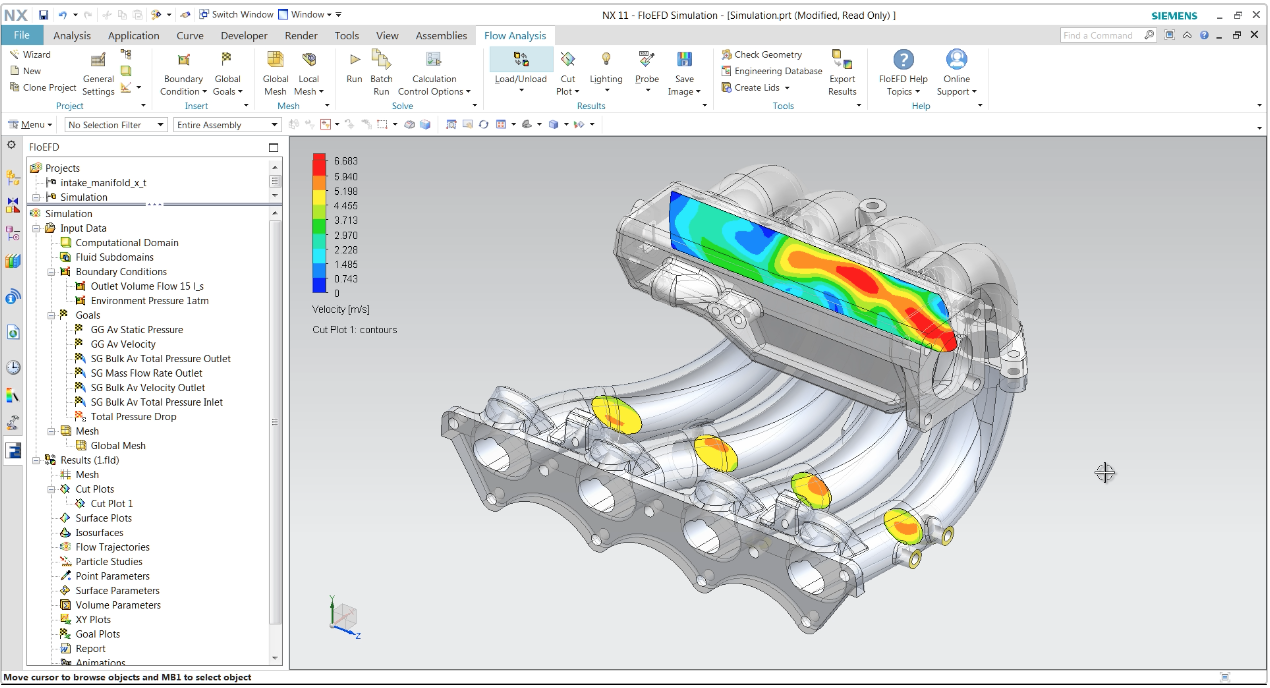Viewport: 1270px width, 688px height.
Task: Select GG Av Static Pressure goal
Action: coord(136,330)
